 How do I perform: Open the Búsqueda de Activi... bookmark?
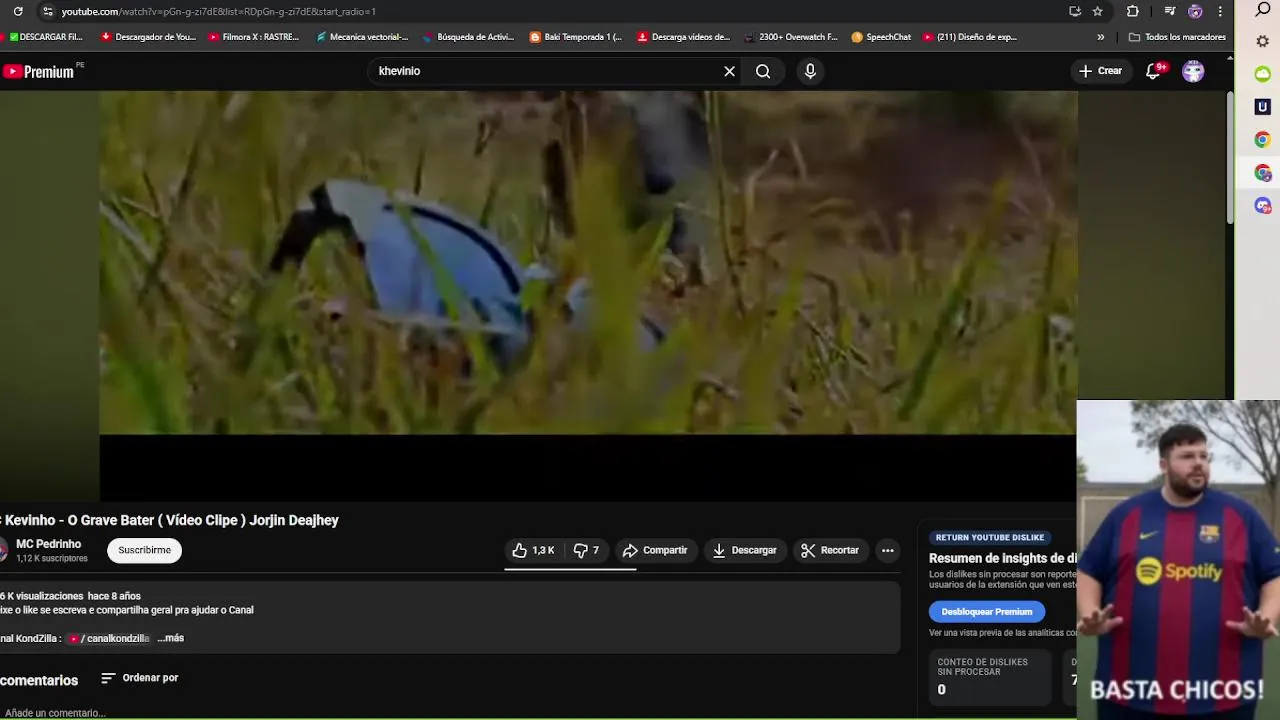[468, 37]
